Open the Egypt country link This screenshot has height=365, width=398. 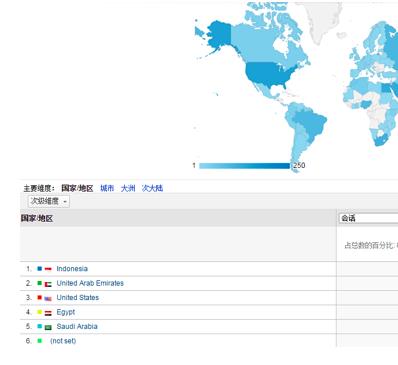66,312
